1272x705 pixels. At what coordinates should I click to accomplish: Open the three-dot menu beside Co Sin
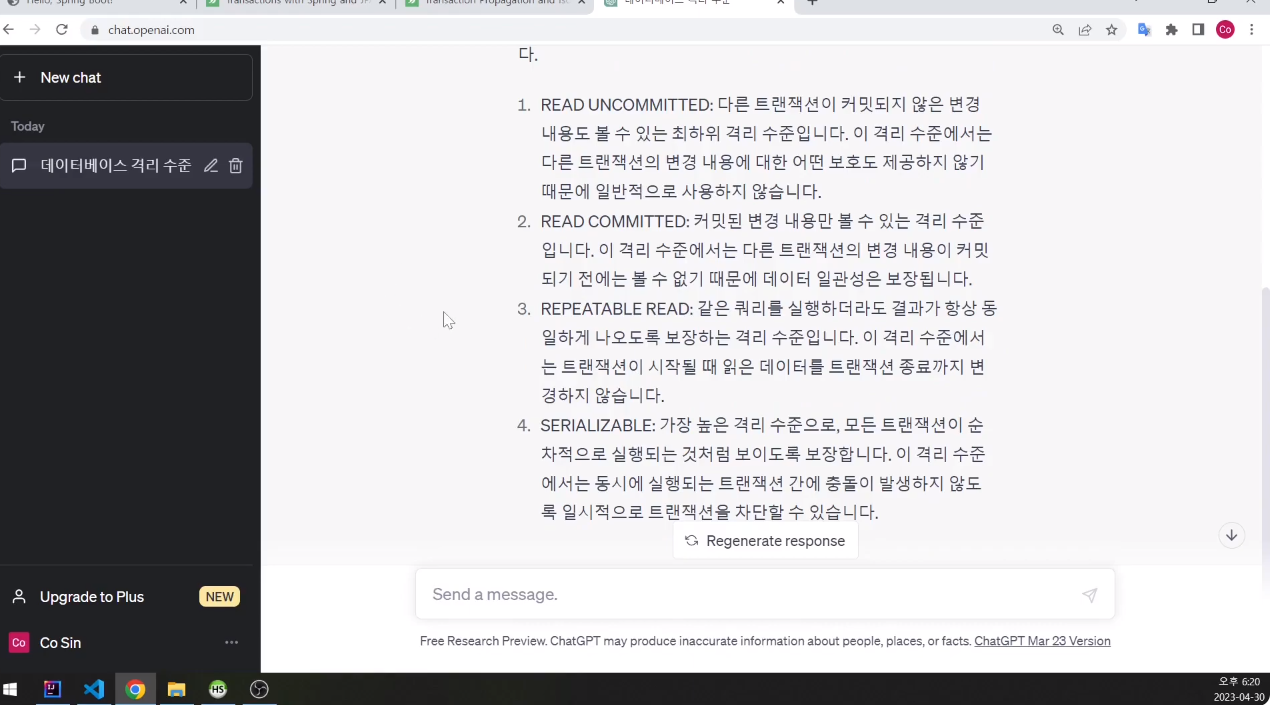click(232, 643)
